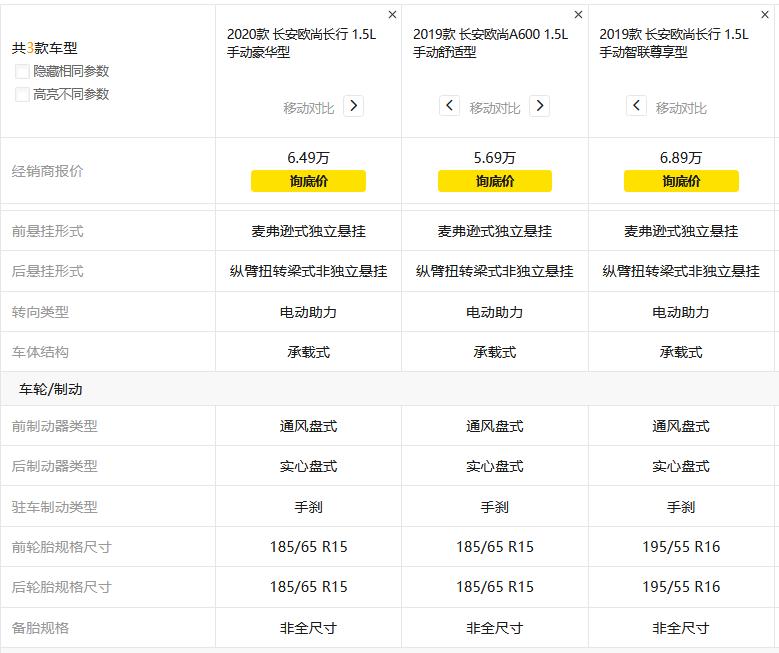The image size is (779, 653).
Task: Click the 前制动器类型 row label
Action: (x=55, y=426)
